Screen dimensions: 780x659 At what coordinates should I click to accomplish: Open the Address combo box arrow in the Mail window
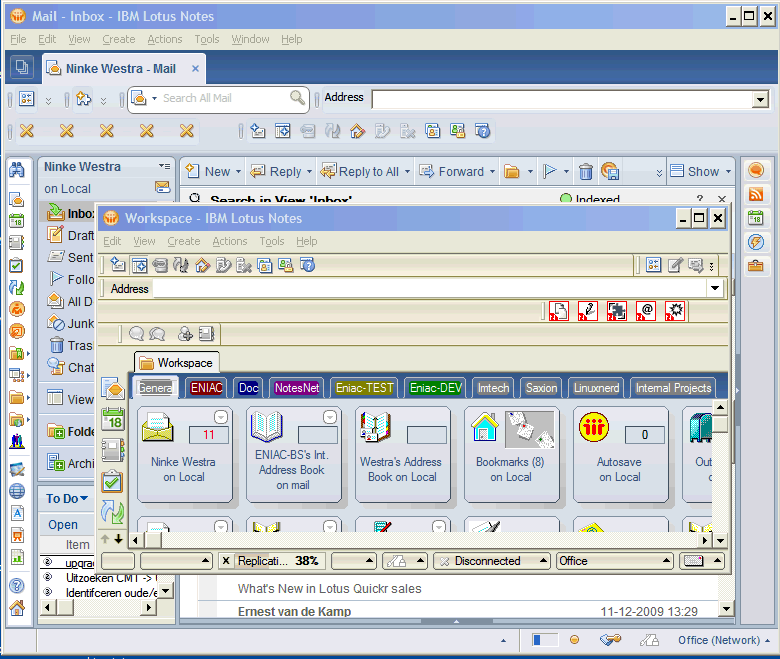click(760, 99)
